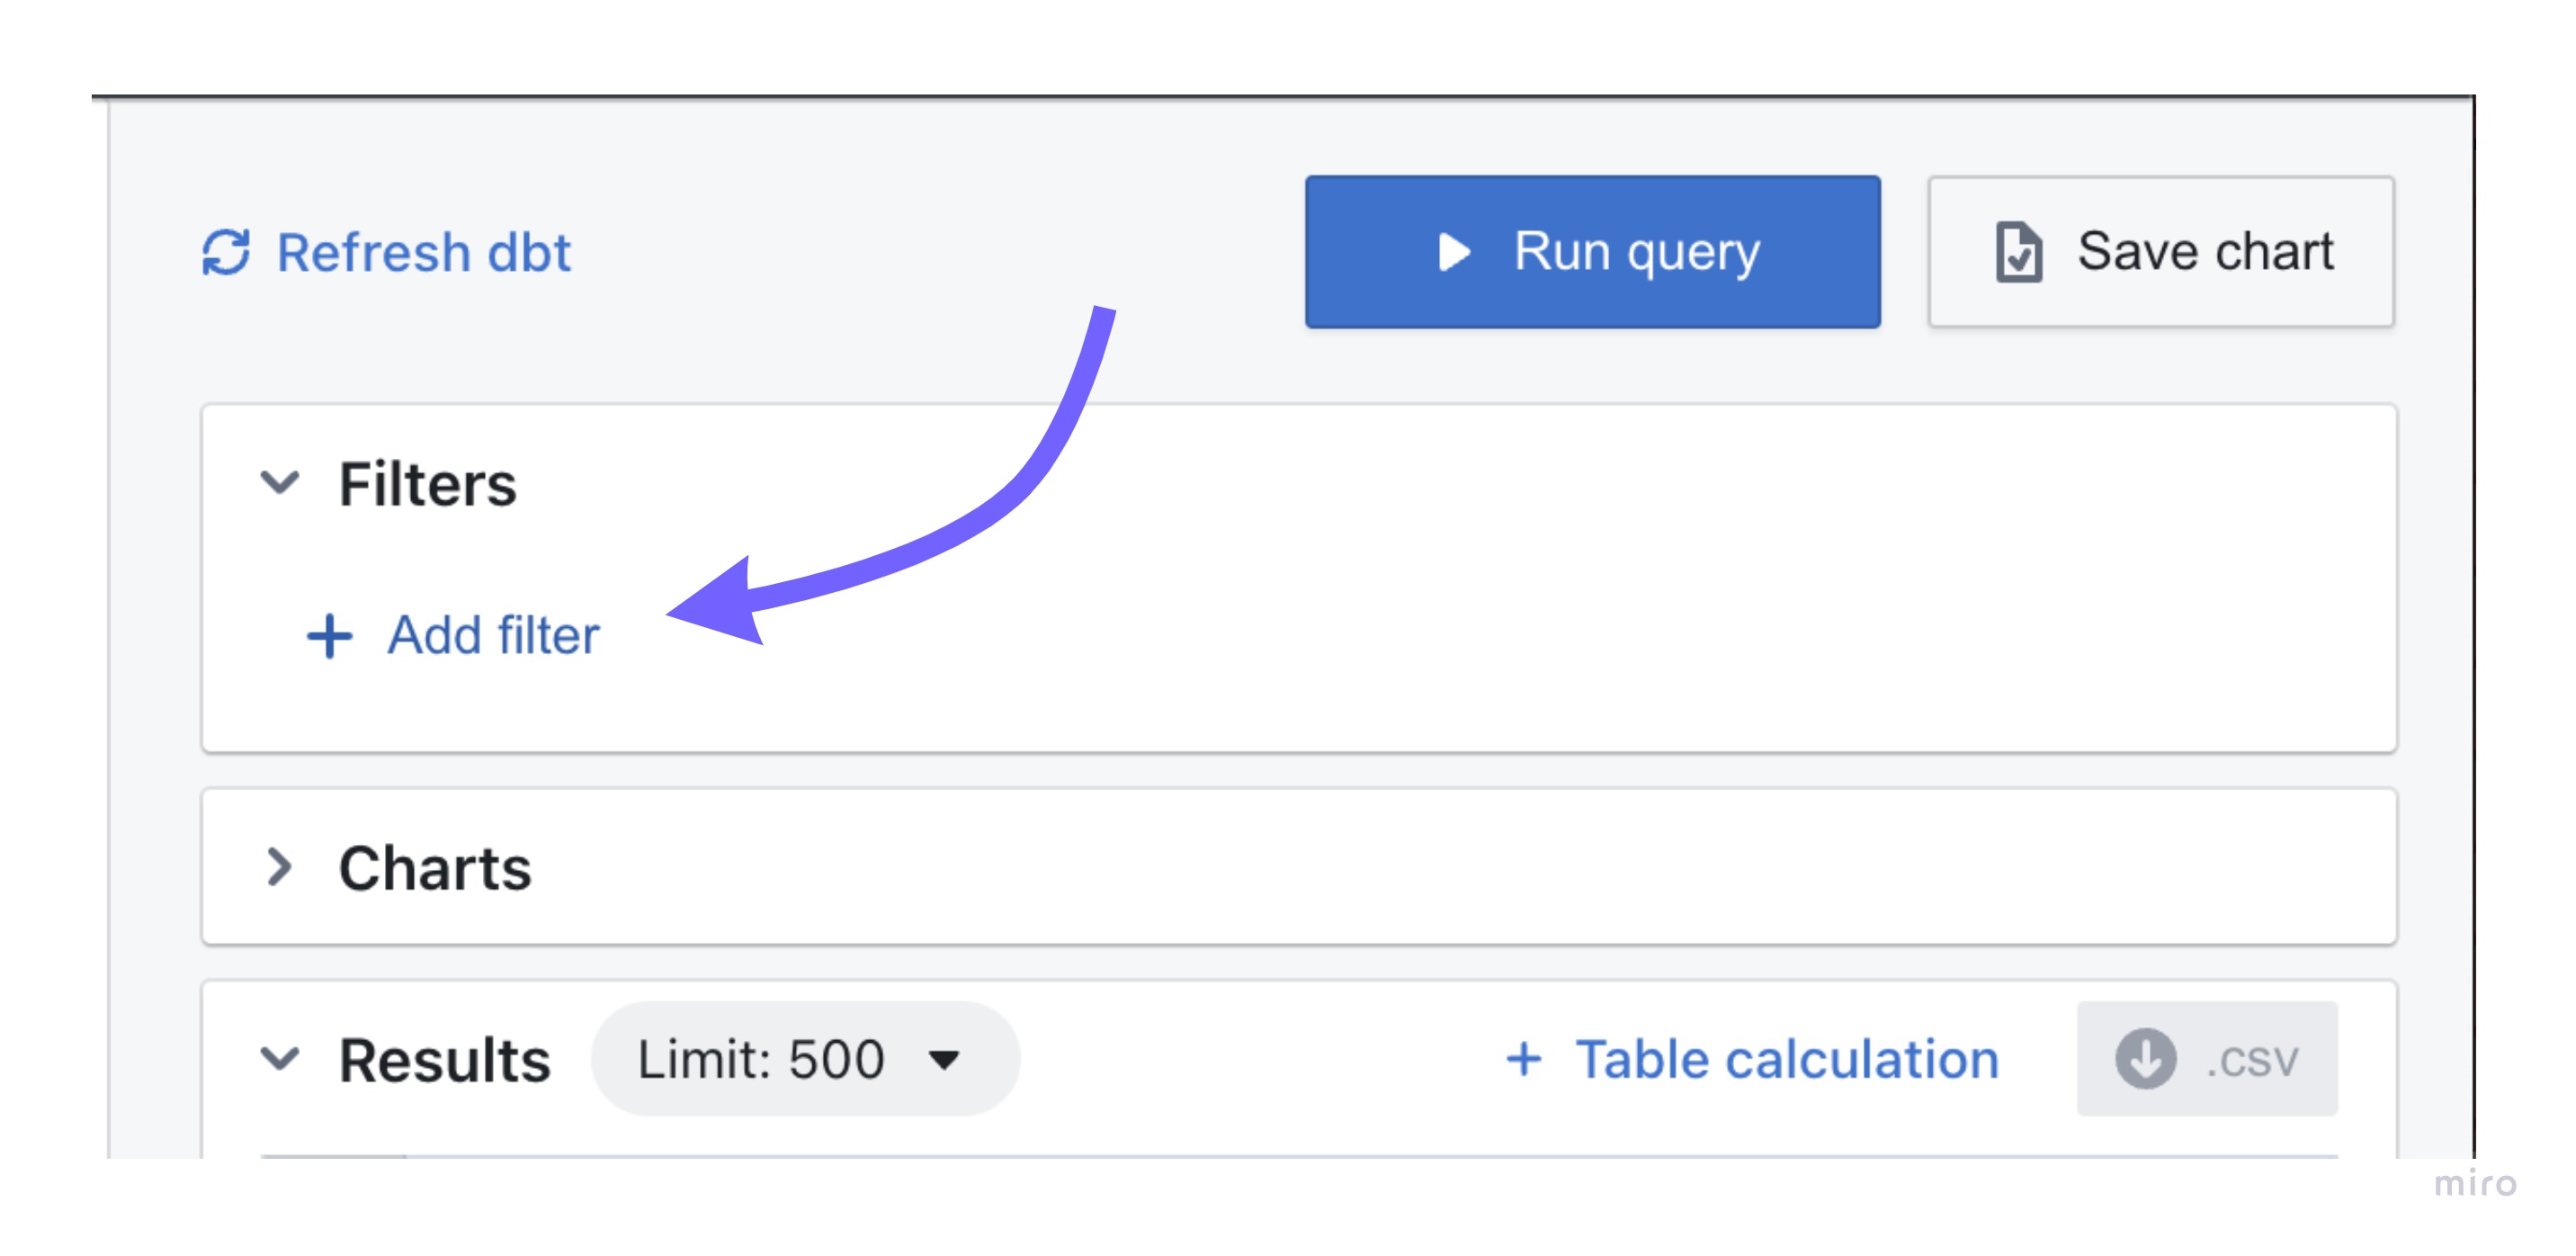Click the play triangle in Run query
The image size is (2576, 1256).
click(x=1454, y=252)
